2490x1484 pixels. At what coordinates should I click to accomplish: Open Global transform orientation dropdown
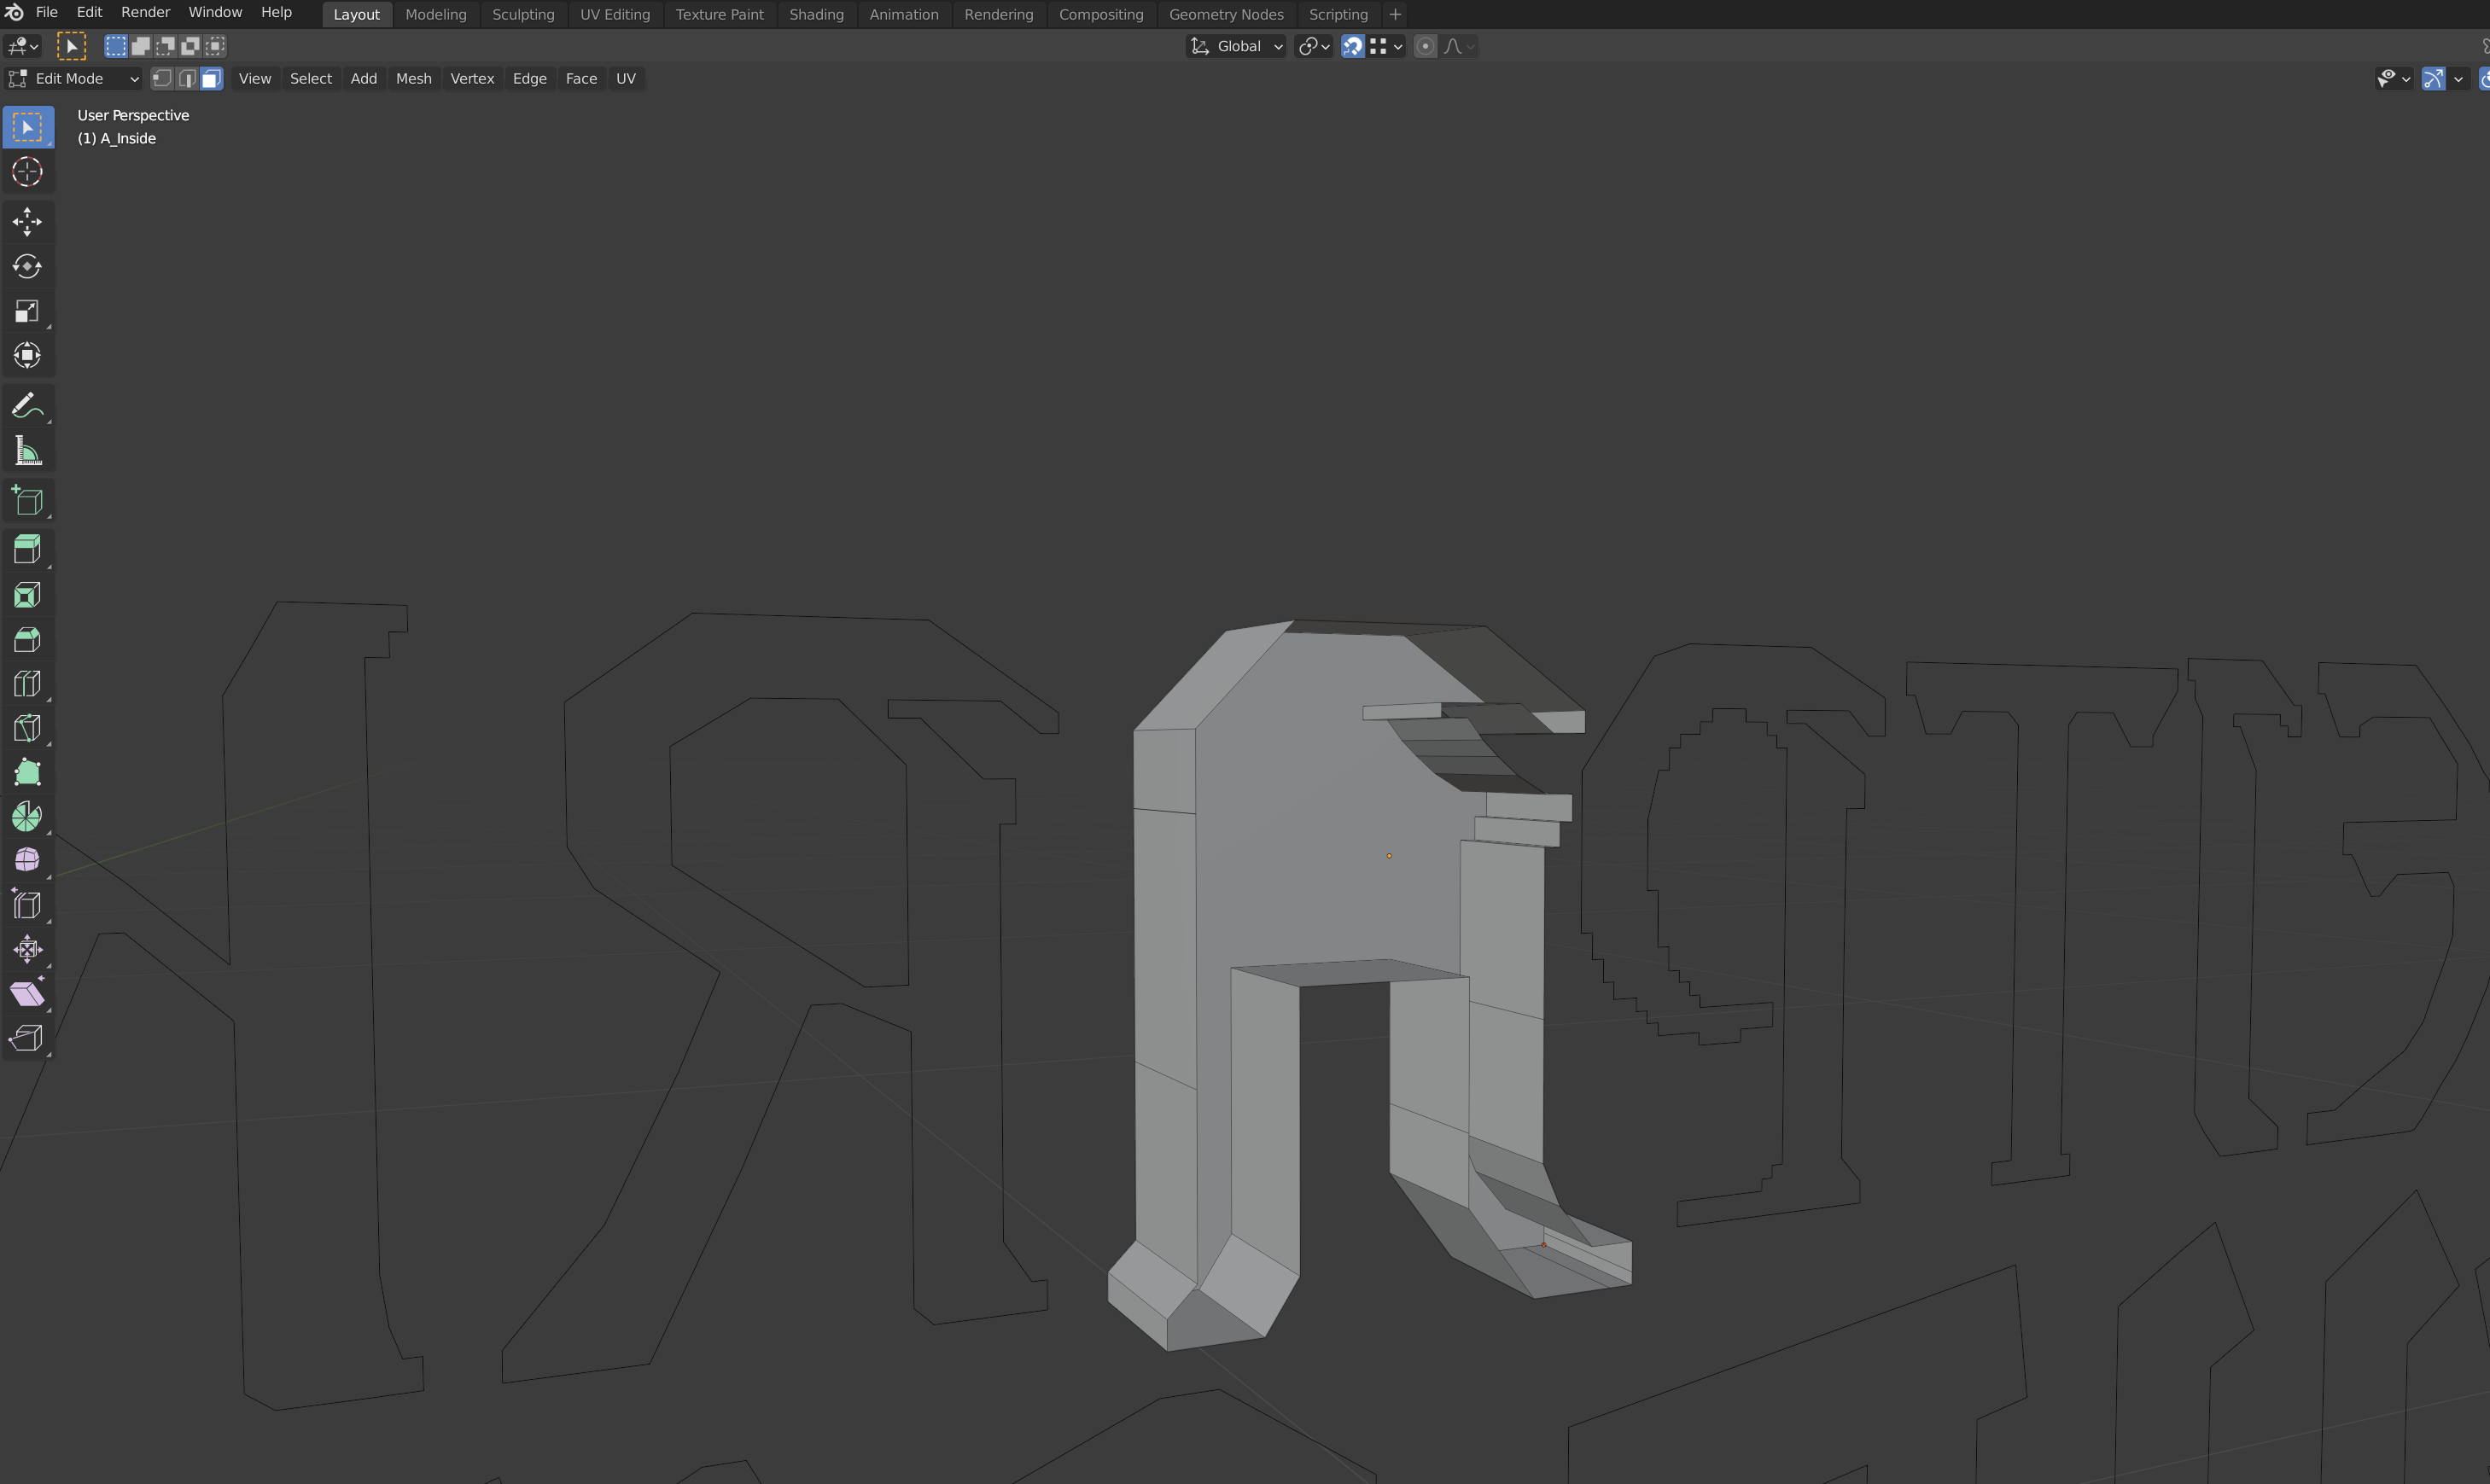1236,46
